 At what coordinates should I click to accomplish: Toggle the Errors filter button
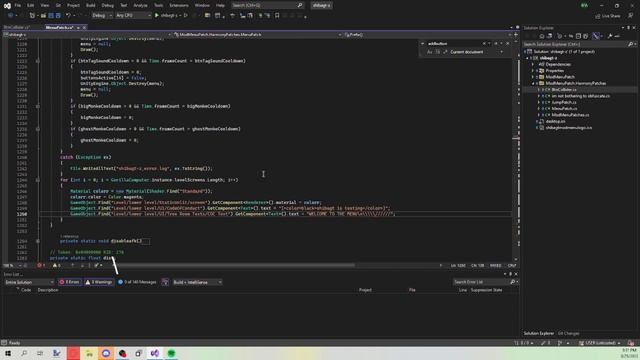coord(69,282)
